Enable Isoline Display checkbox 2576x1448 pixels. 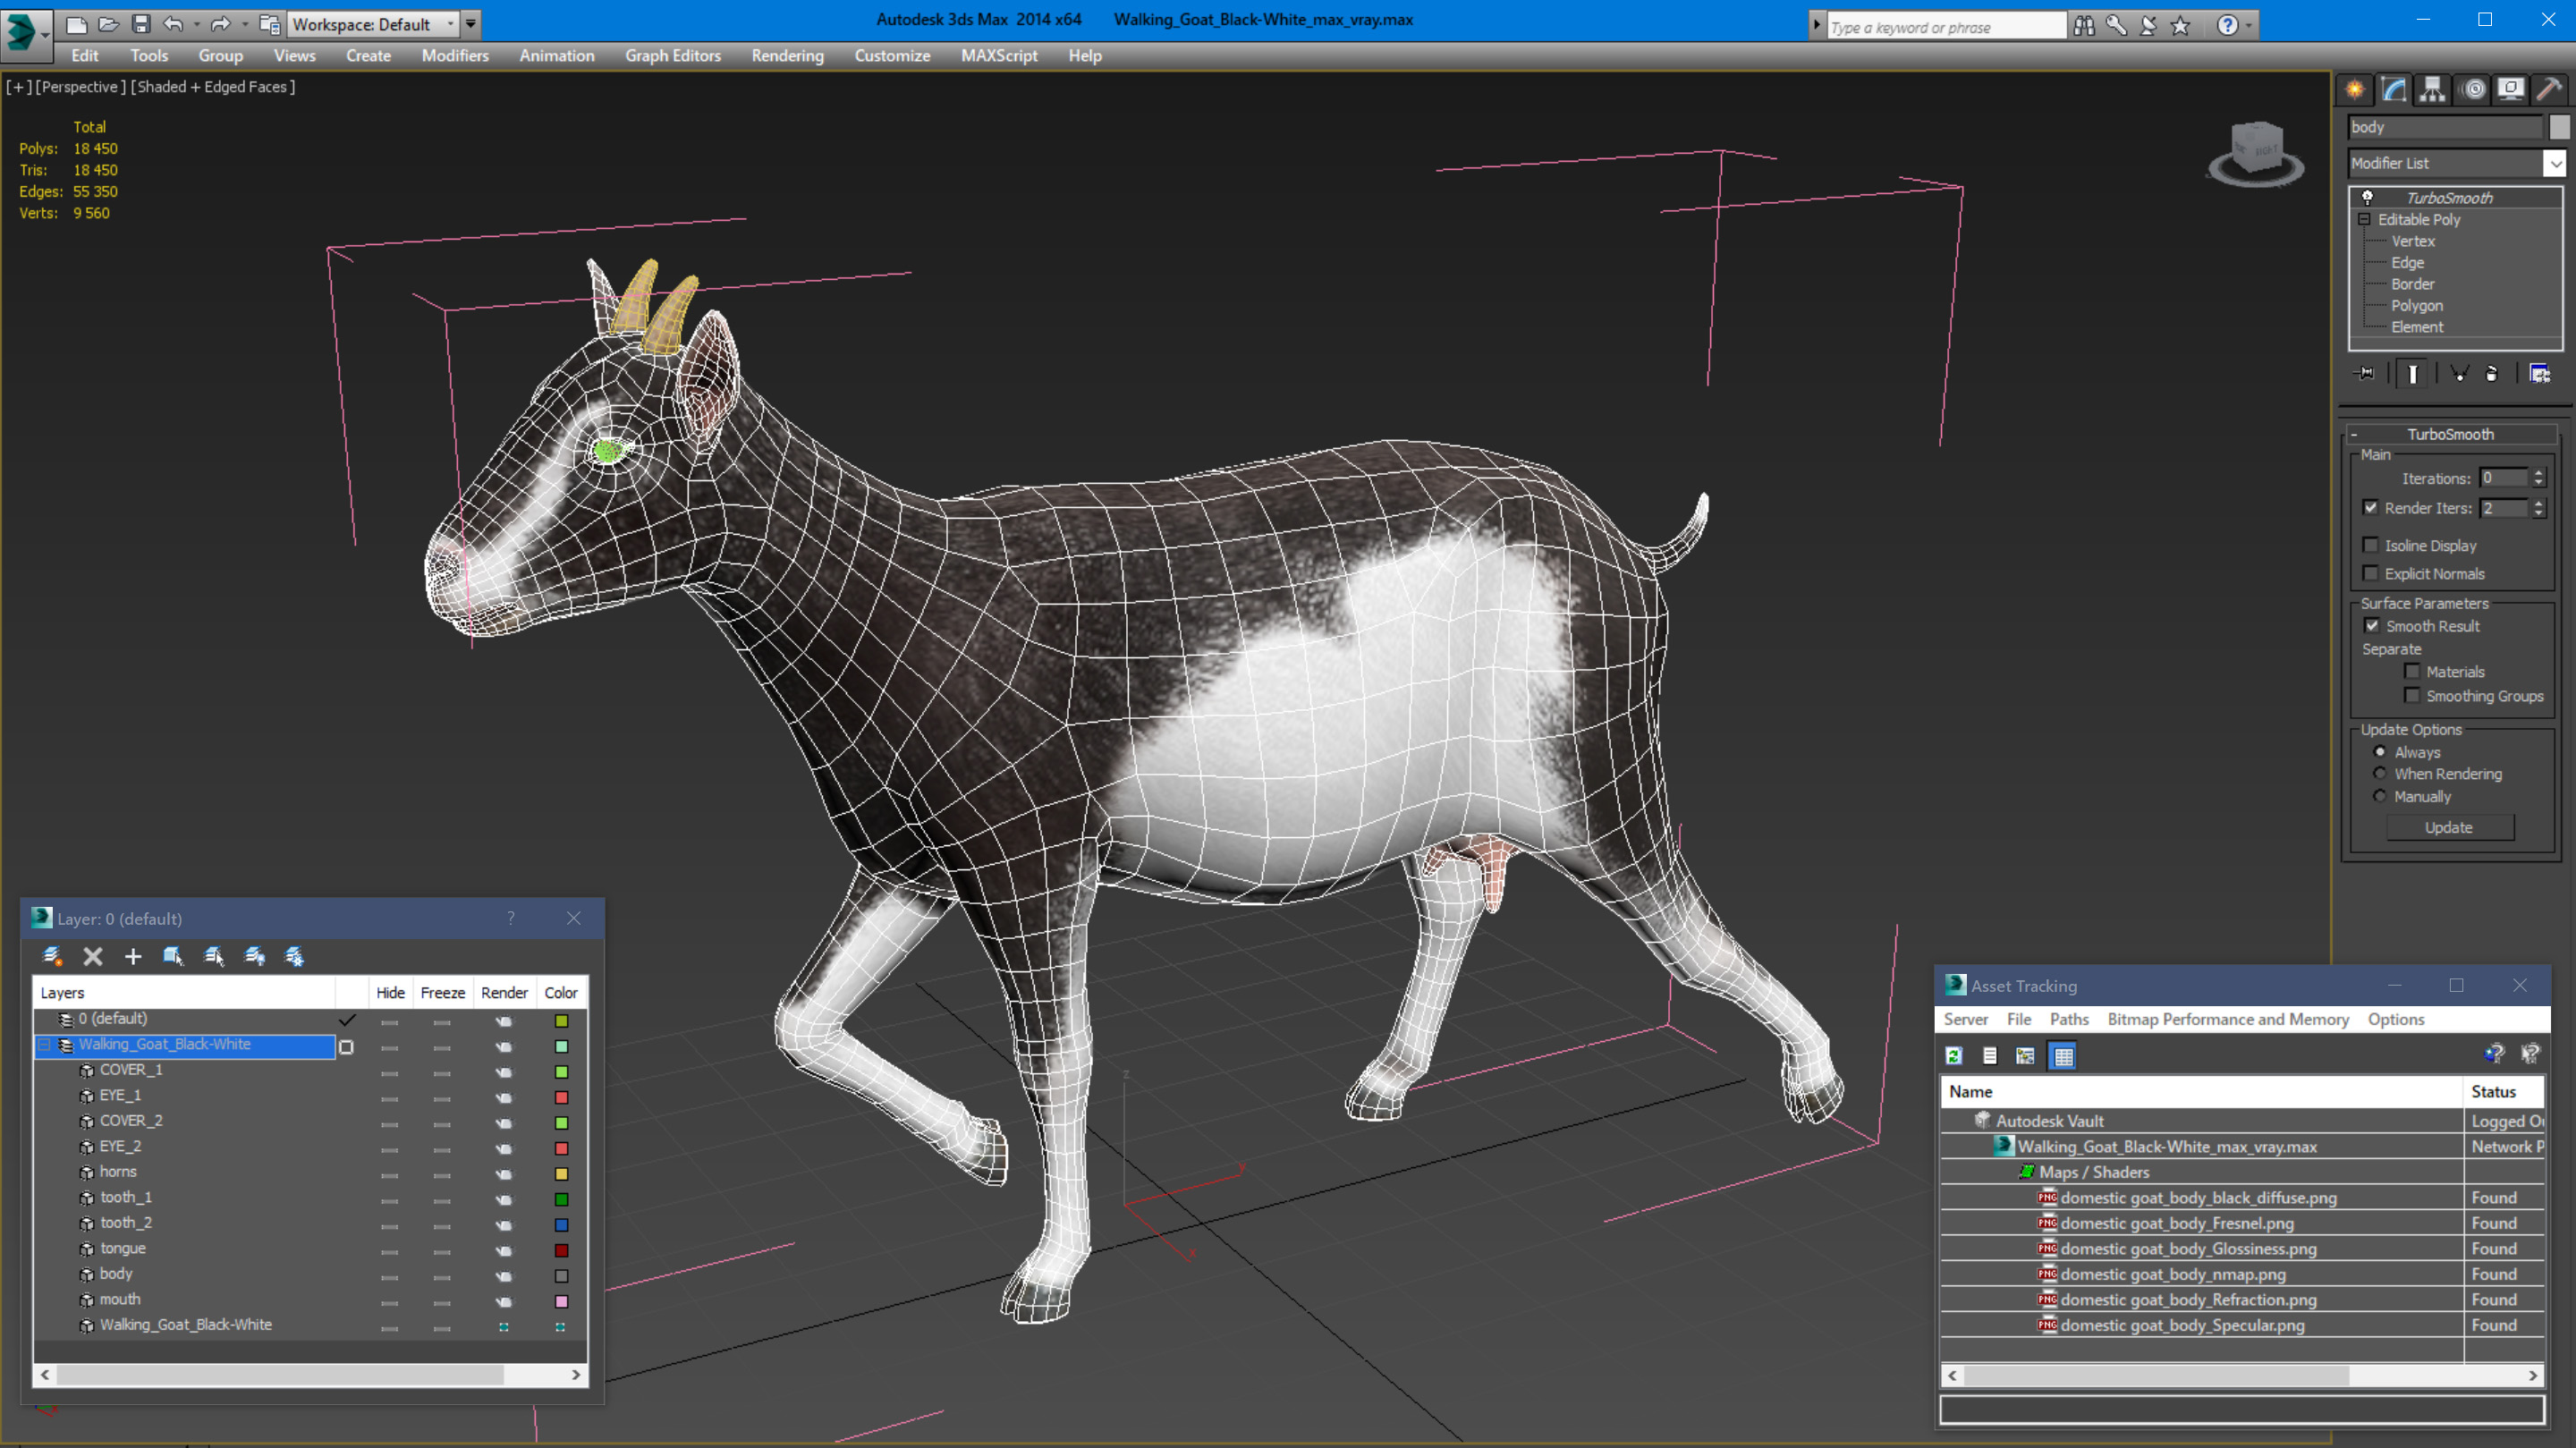[x=2370, y=544]
